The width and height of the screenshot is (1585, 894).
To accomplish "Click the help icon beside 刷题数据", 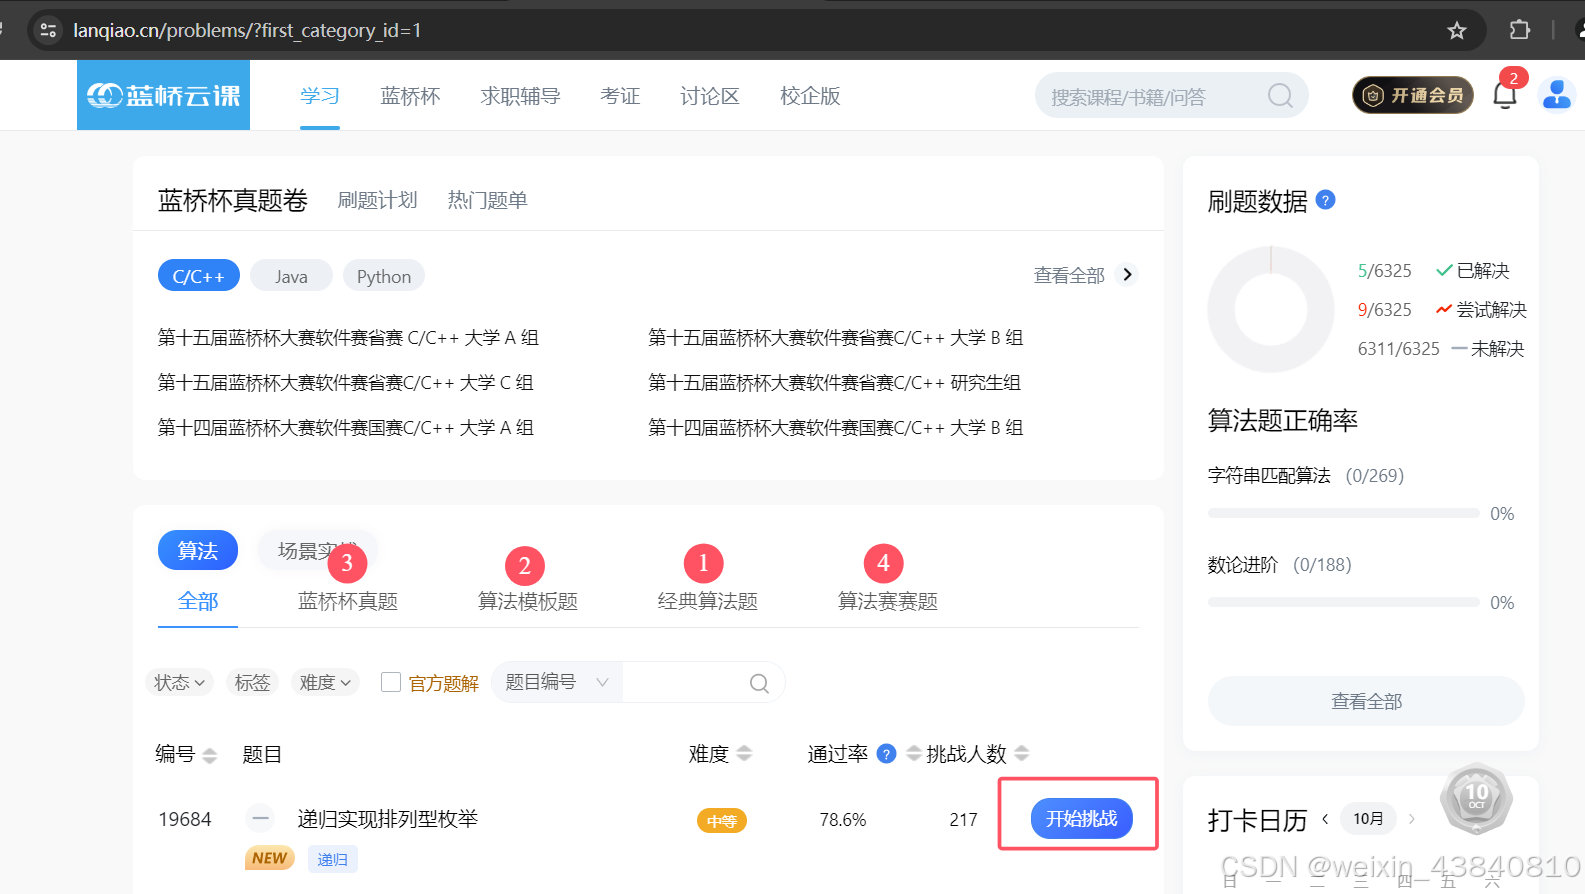I will pos(1326,200).
